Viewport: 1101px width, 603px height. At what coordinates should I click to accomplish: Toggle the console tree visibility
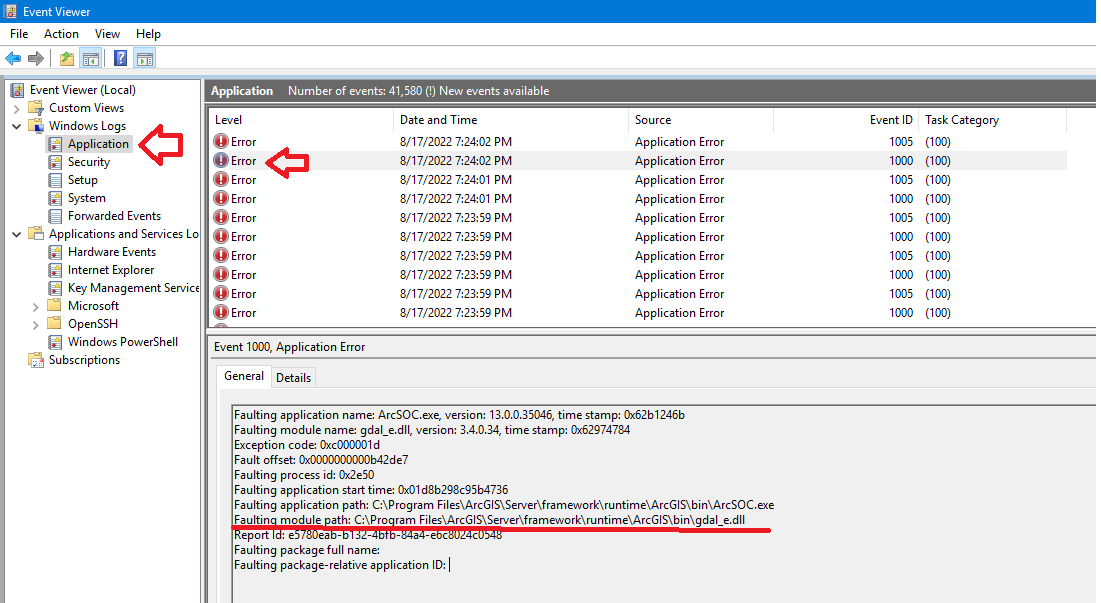click(90, 57)
